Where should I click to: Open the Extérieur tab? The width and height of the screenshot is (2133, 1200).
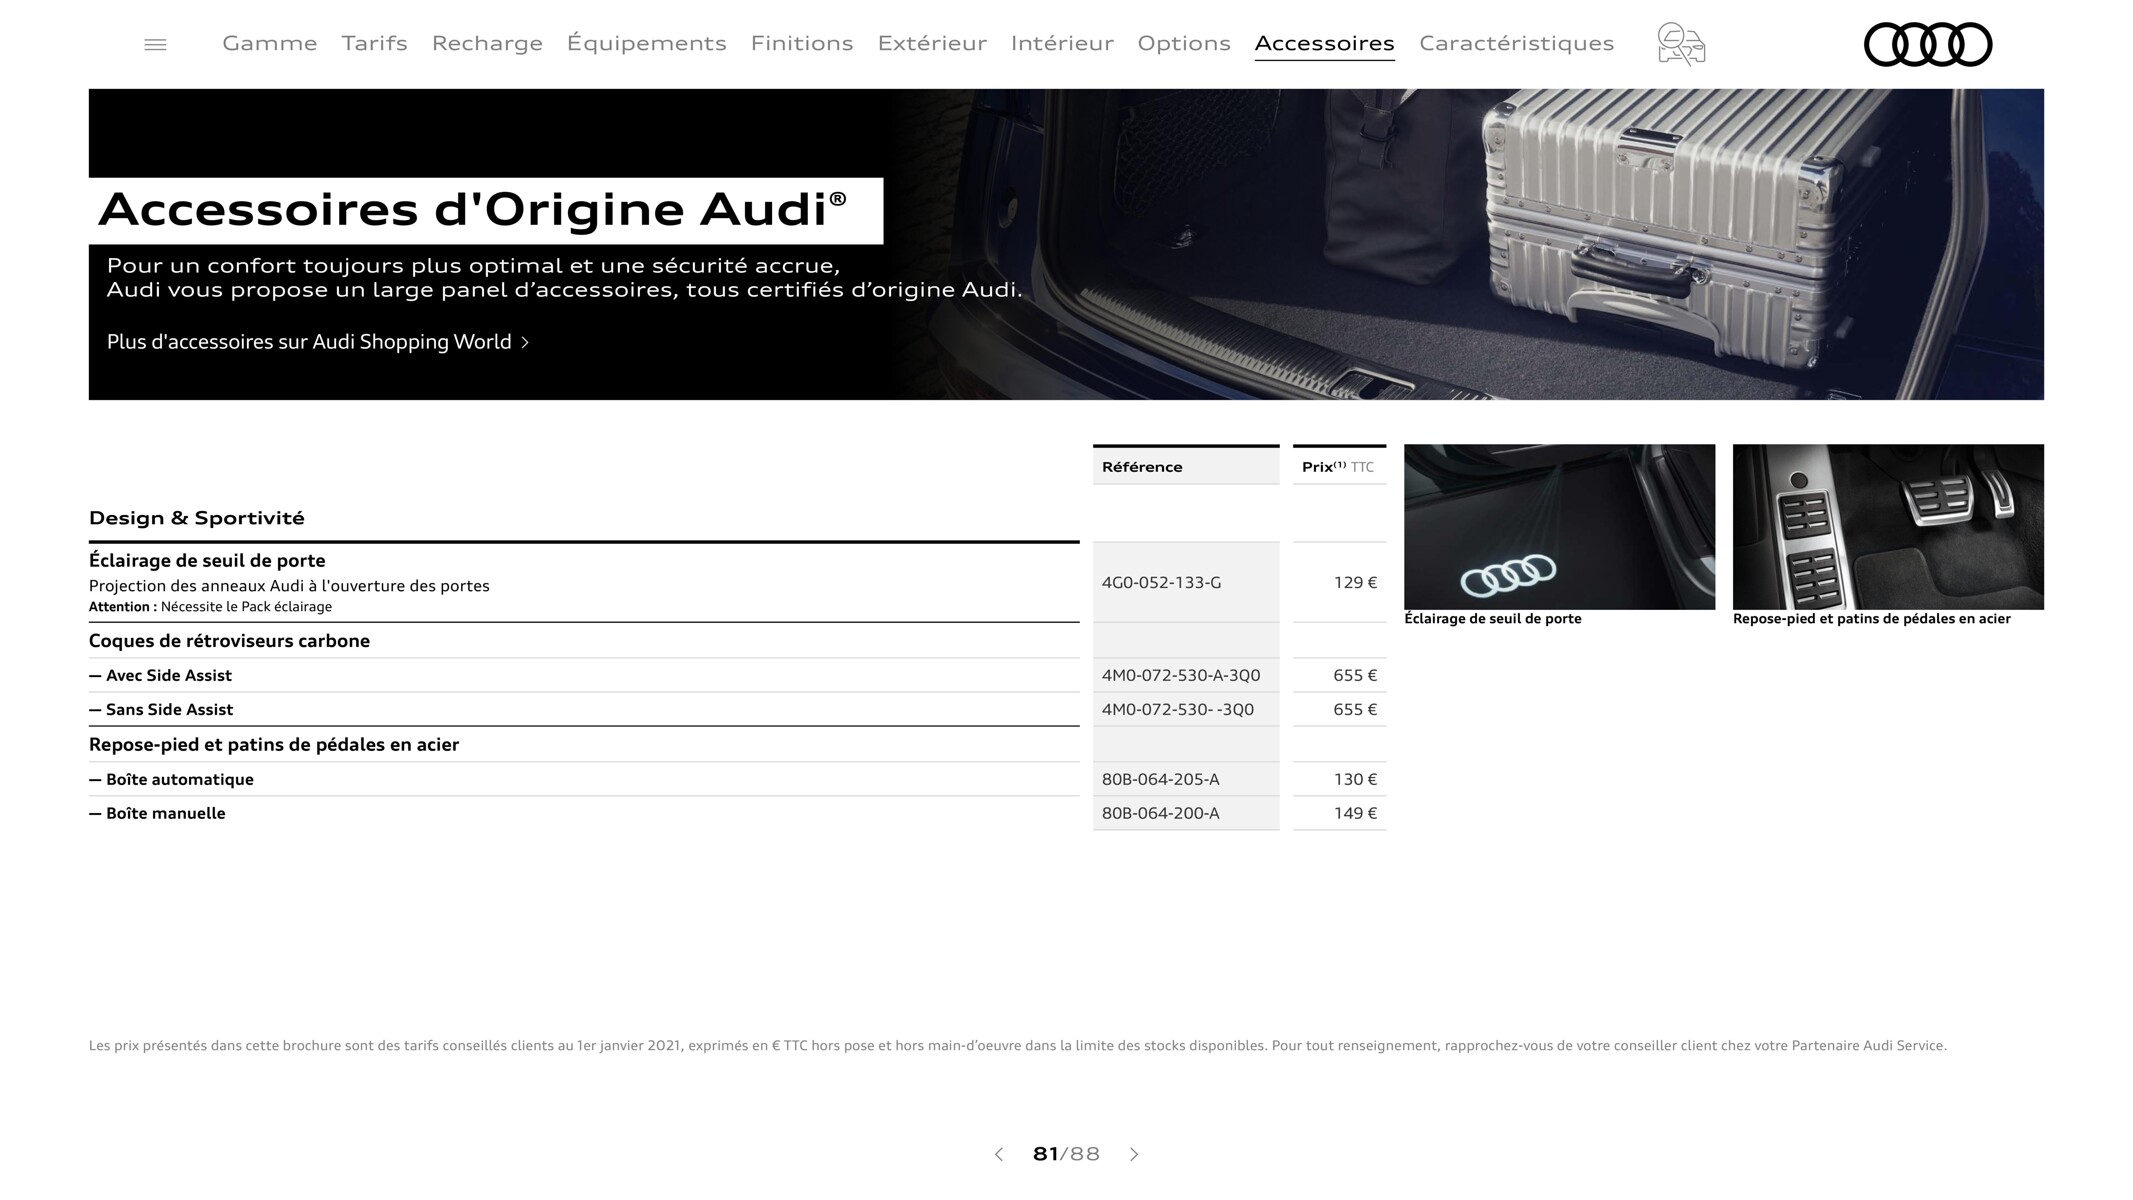932,43
